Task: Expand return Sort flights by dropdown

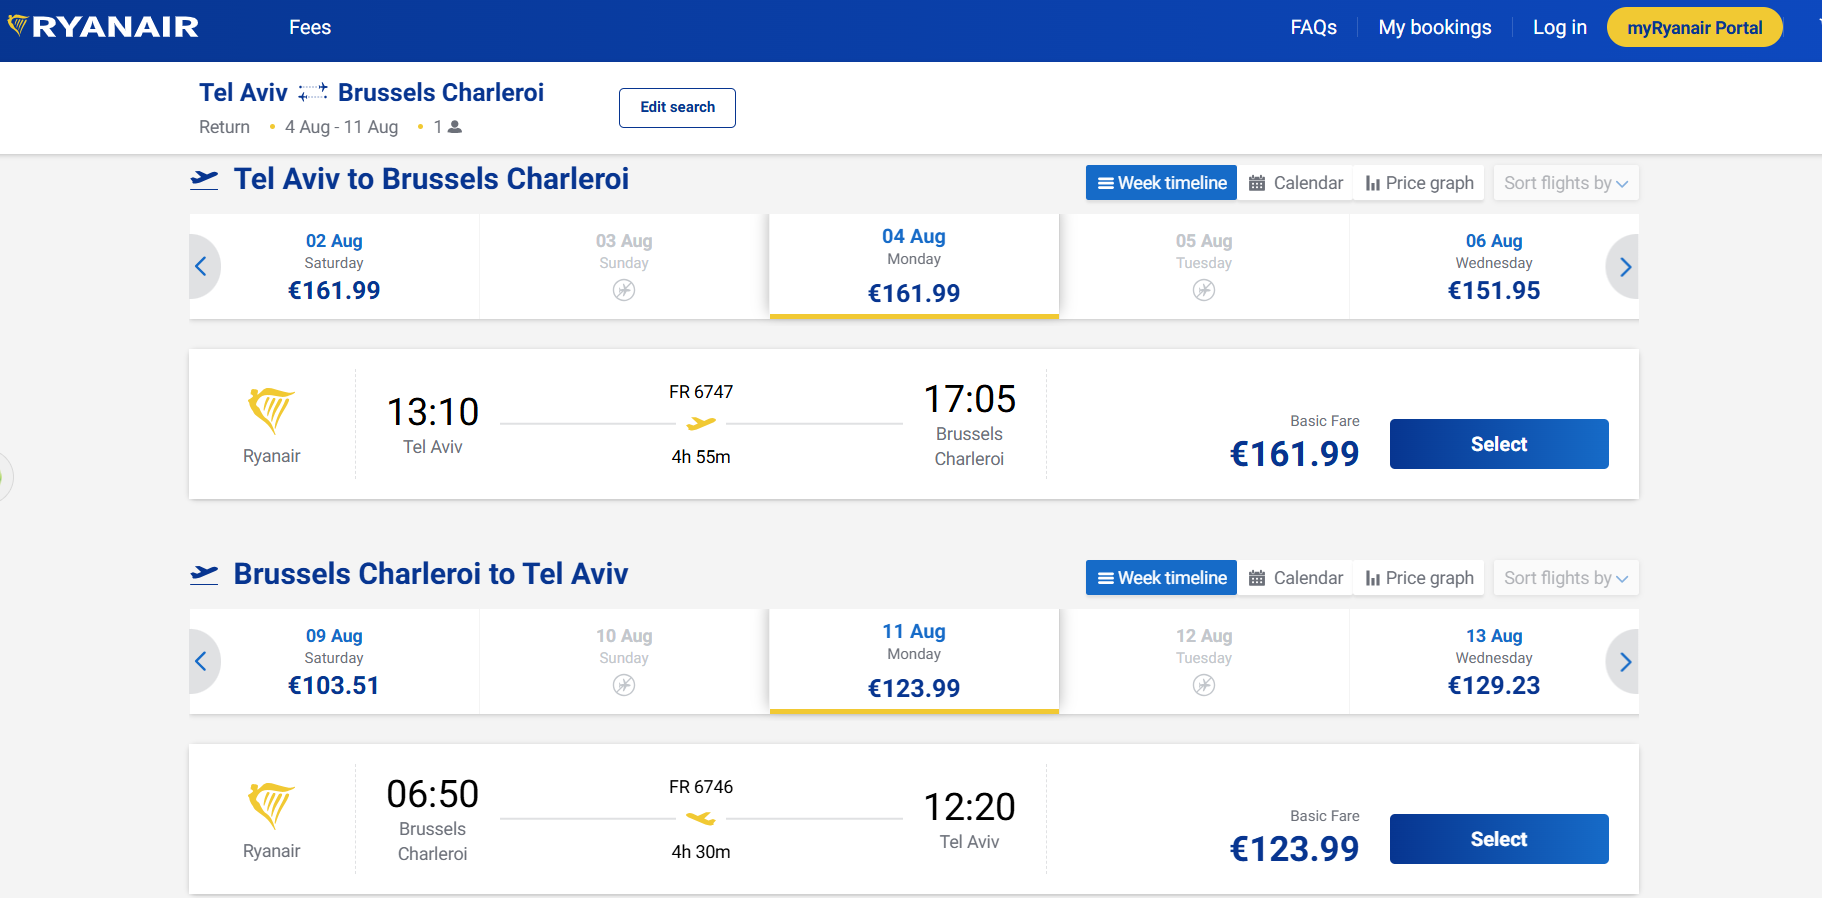Action: [x=1565, y=578]
